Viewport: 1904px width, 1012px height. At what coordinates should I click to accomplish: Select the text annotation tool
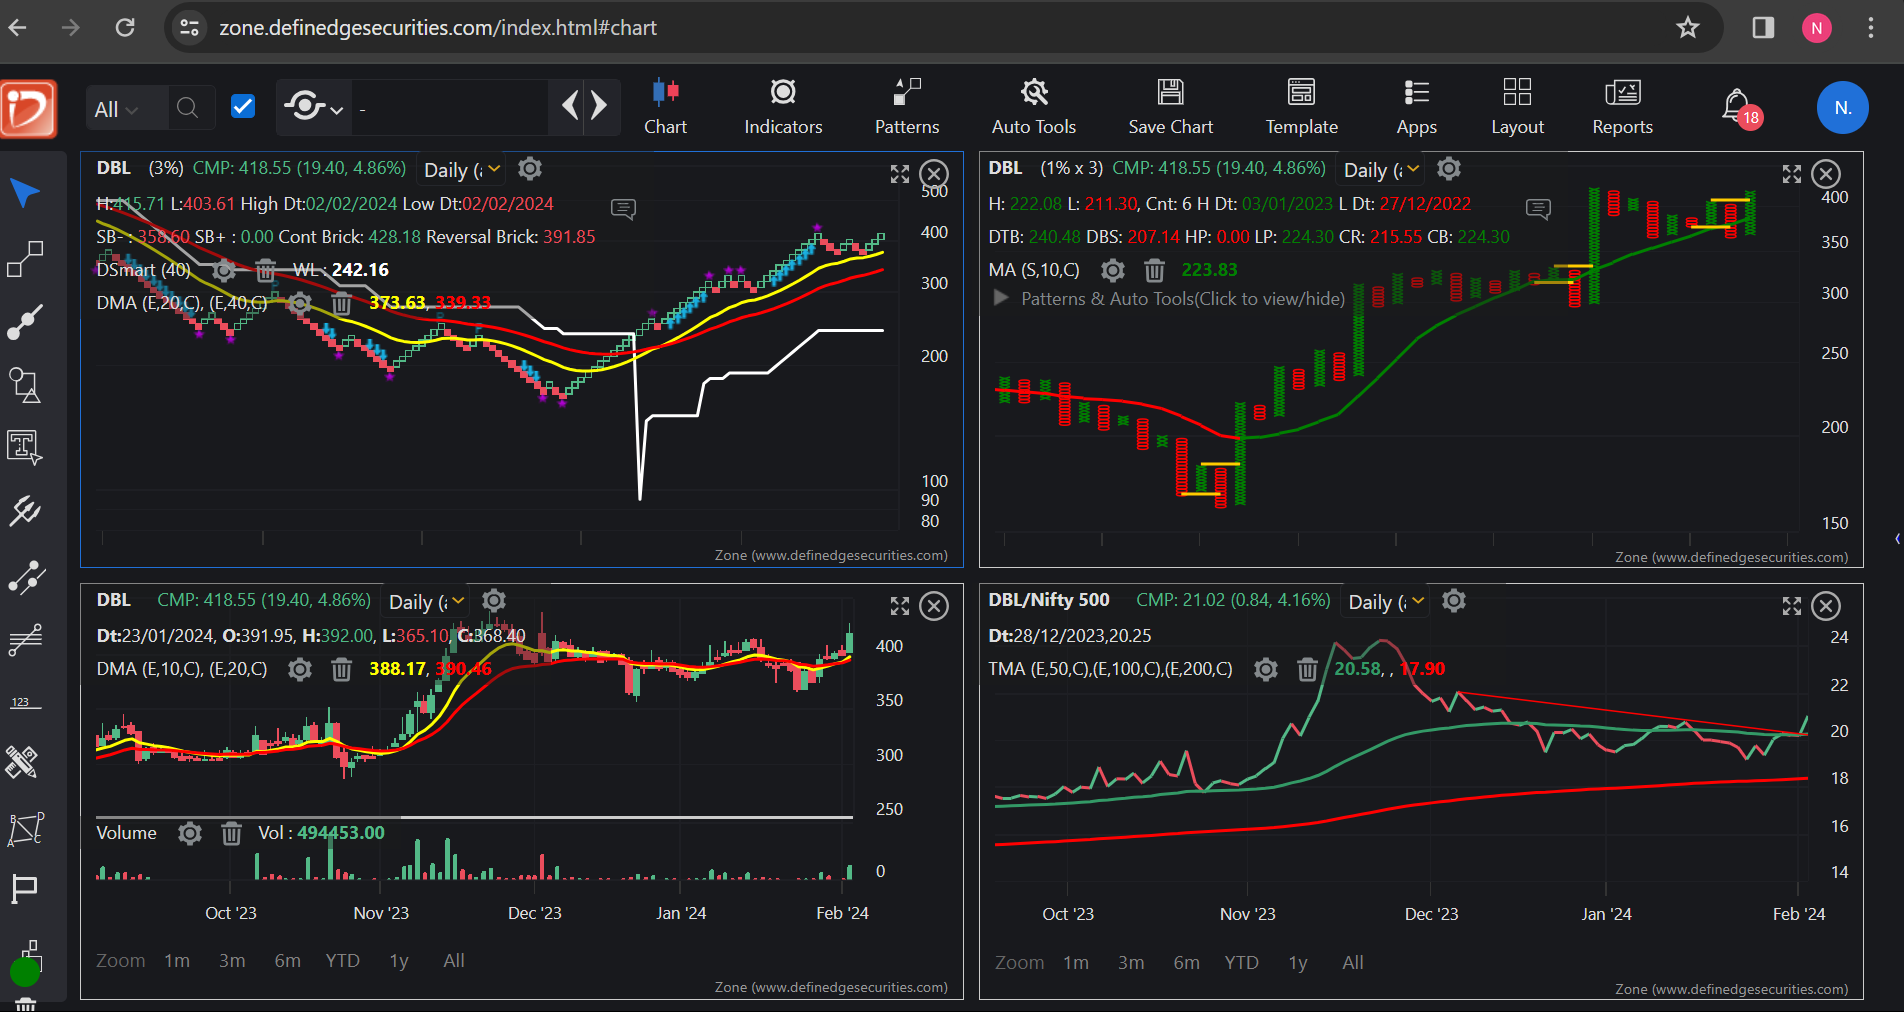coord(25,447)
